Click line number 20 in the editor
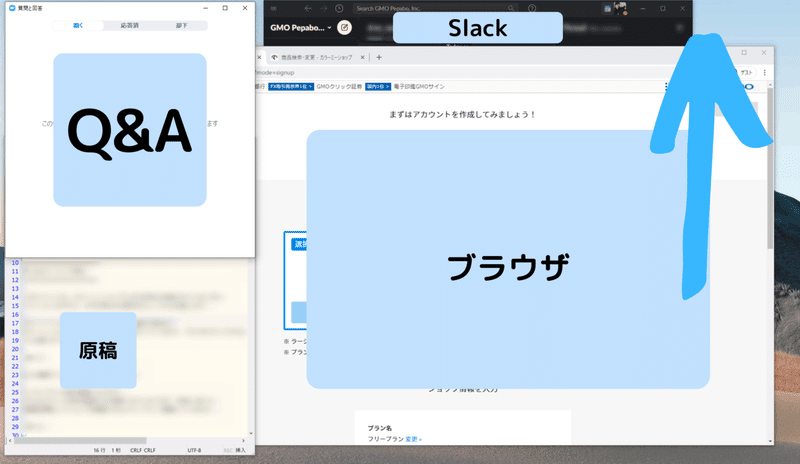The height and width of the screenshot is (464, 800). pyautogui.click(x=15, y=349)
